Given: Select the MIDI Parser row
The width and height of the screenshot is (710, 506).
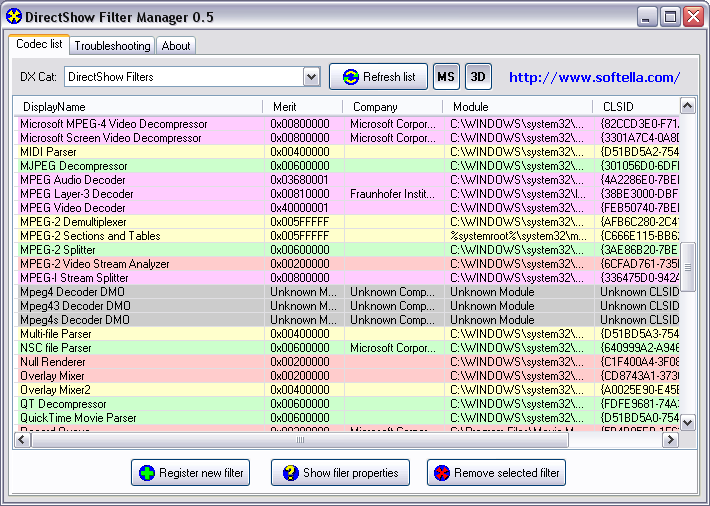Looking at the screenshot, I should (349, 152).
